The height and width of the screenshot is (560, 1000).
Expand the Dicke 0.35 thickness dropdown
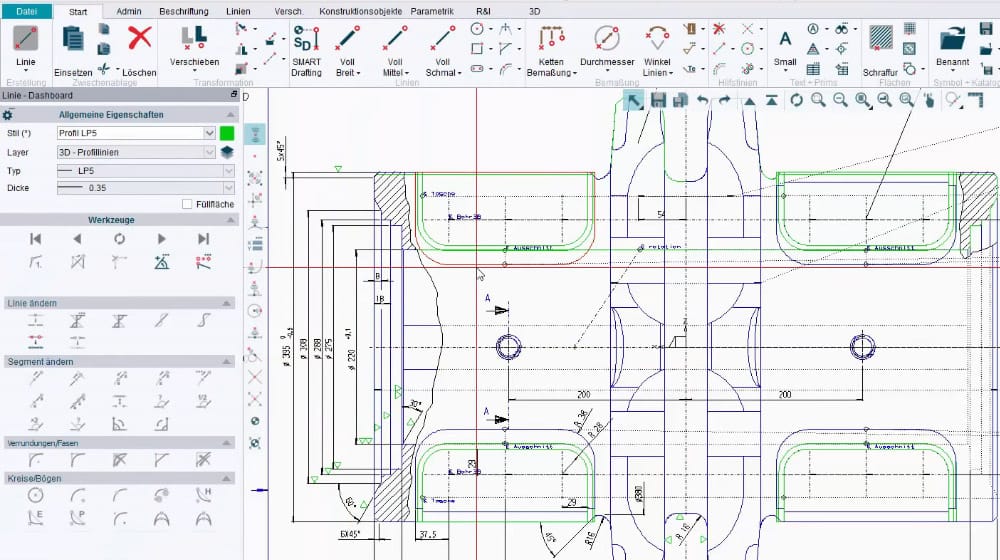point(229,188)
